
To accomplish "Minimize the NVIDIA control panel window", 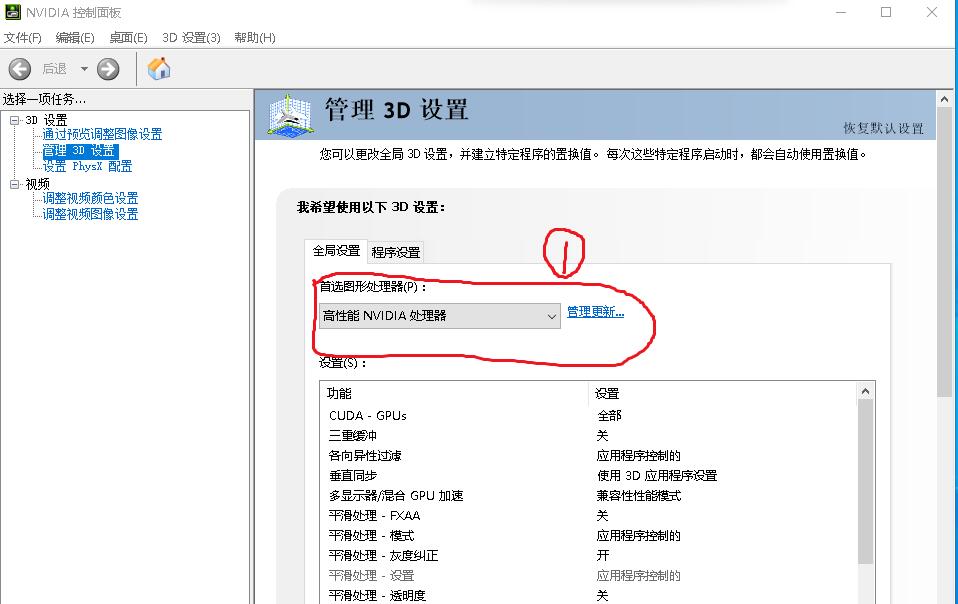I will 841,12.
